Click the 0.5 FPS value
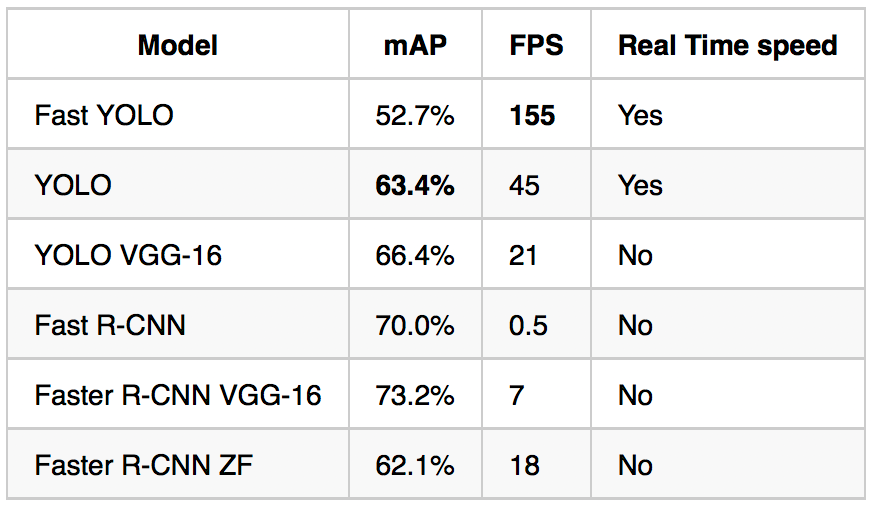The height and width of the screenshot is (508, 874). [528, 325]
